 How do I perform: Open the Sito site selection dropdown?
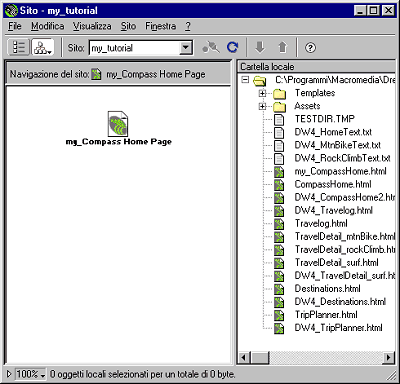point(186,48)
